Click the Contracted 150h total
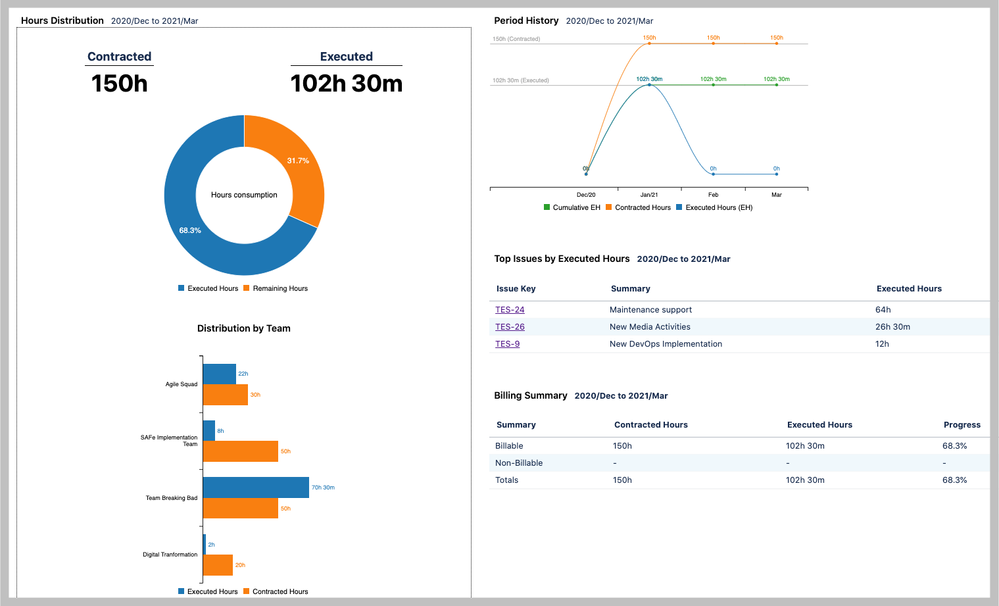This screenshot has width=999, height=606. click(119, 83)
